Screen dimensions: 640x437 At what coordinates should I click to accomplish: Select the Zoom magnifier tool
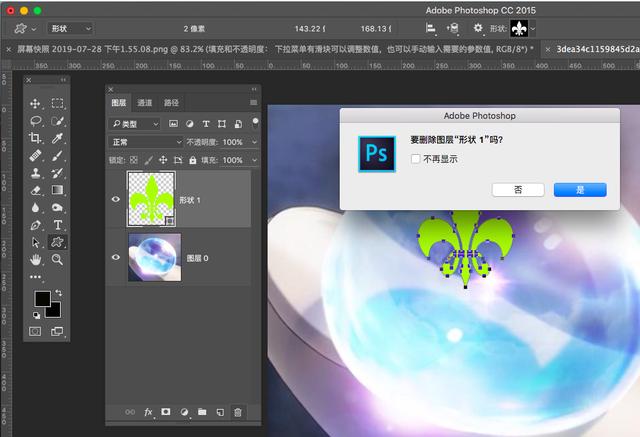[57, 260]
